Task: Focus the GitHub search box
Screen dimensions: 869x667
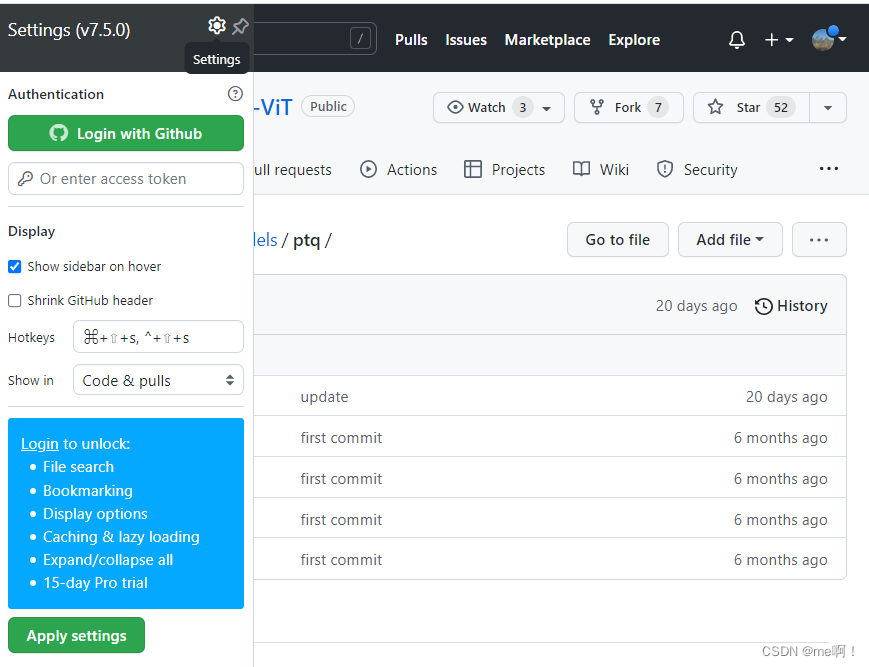Action: [x=315, y=39]
